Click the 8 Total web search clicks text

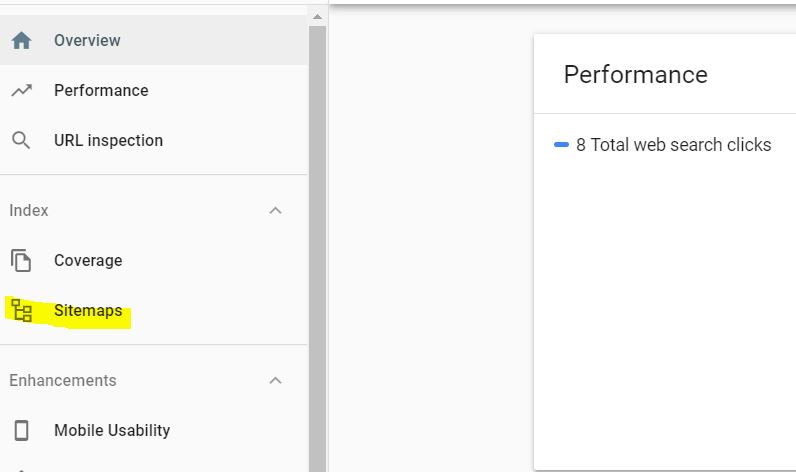click(x=673, y=145)
